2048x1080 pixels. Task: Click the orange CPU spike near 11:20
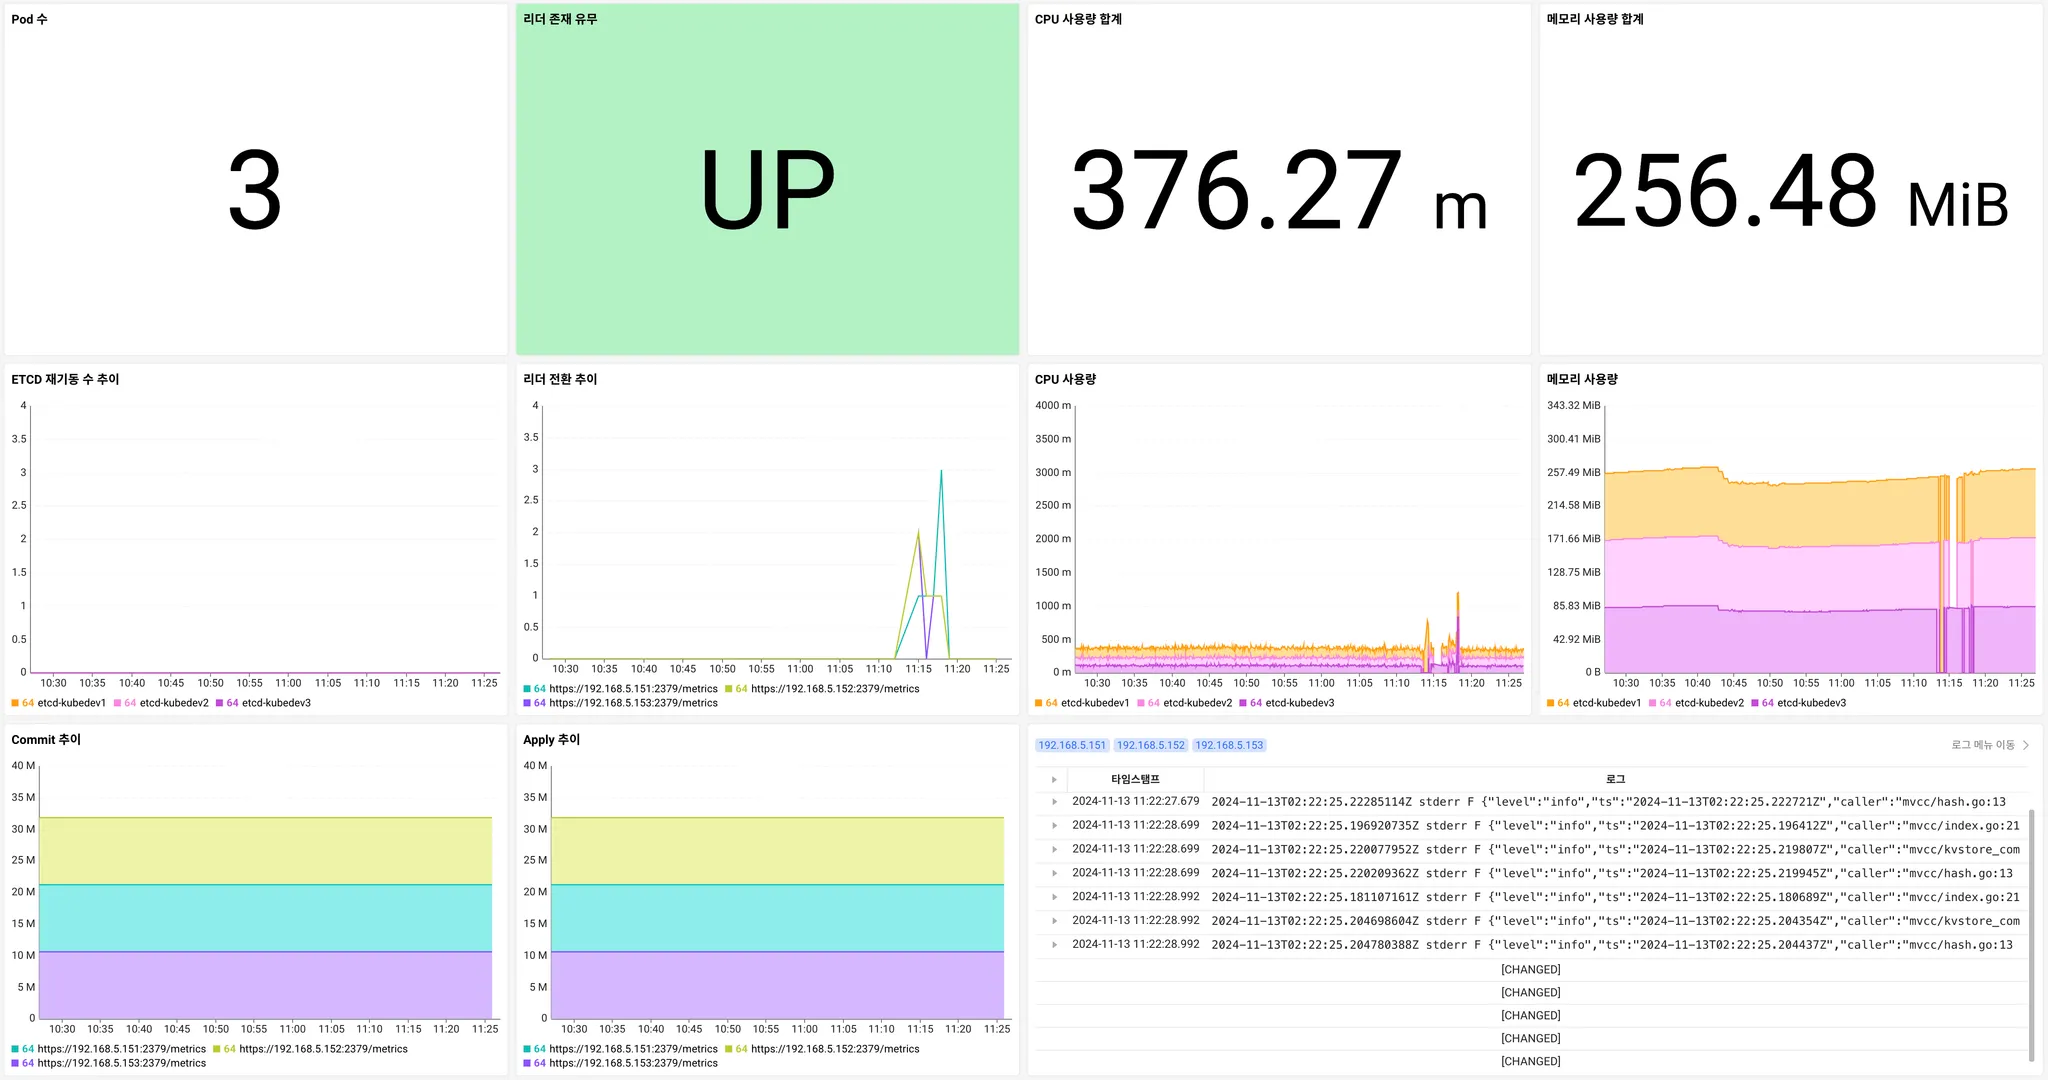pos(1458,595)
